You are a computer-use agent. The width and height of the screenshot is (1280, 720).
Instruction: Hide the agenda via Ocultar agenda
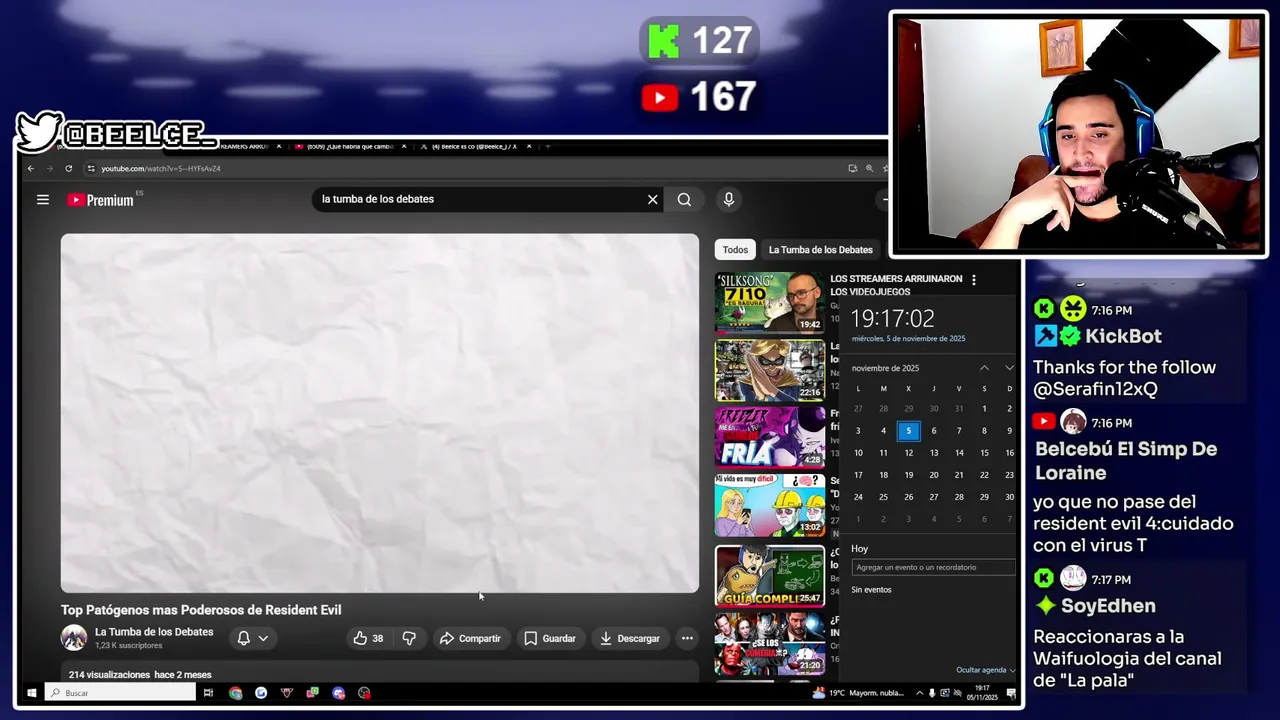coord(985,670)
